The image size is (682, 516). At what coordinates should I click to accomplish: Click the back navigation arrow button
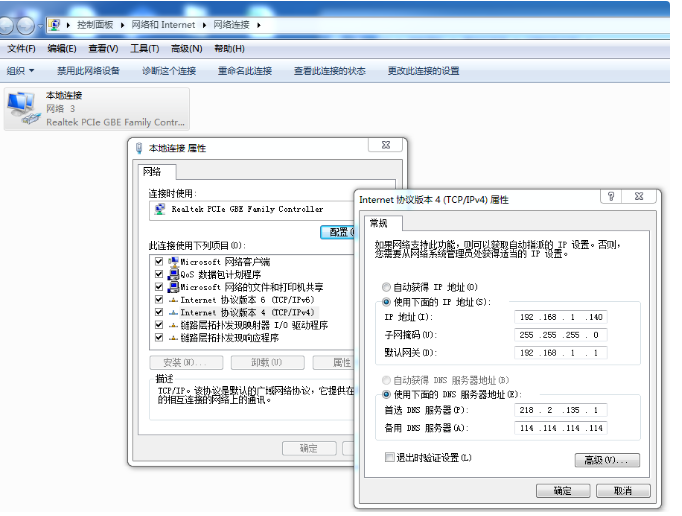point(12,24)
